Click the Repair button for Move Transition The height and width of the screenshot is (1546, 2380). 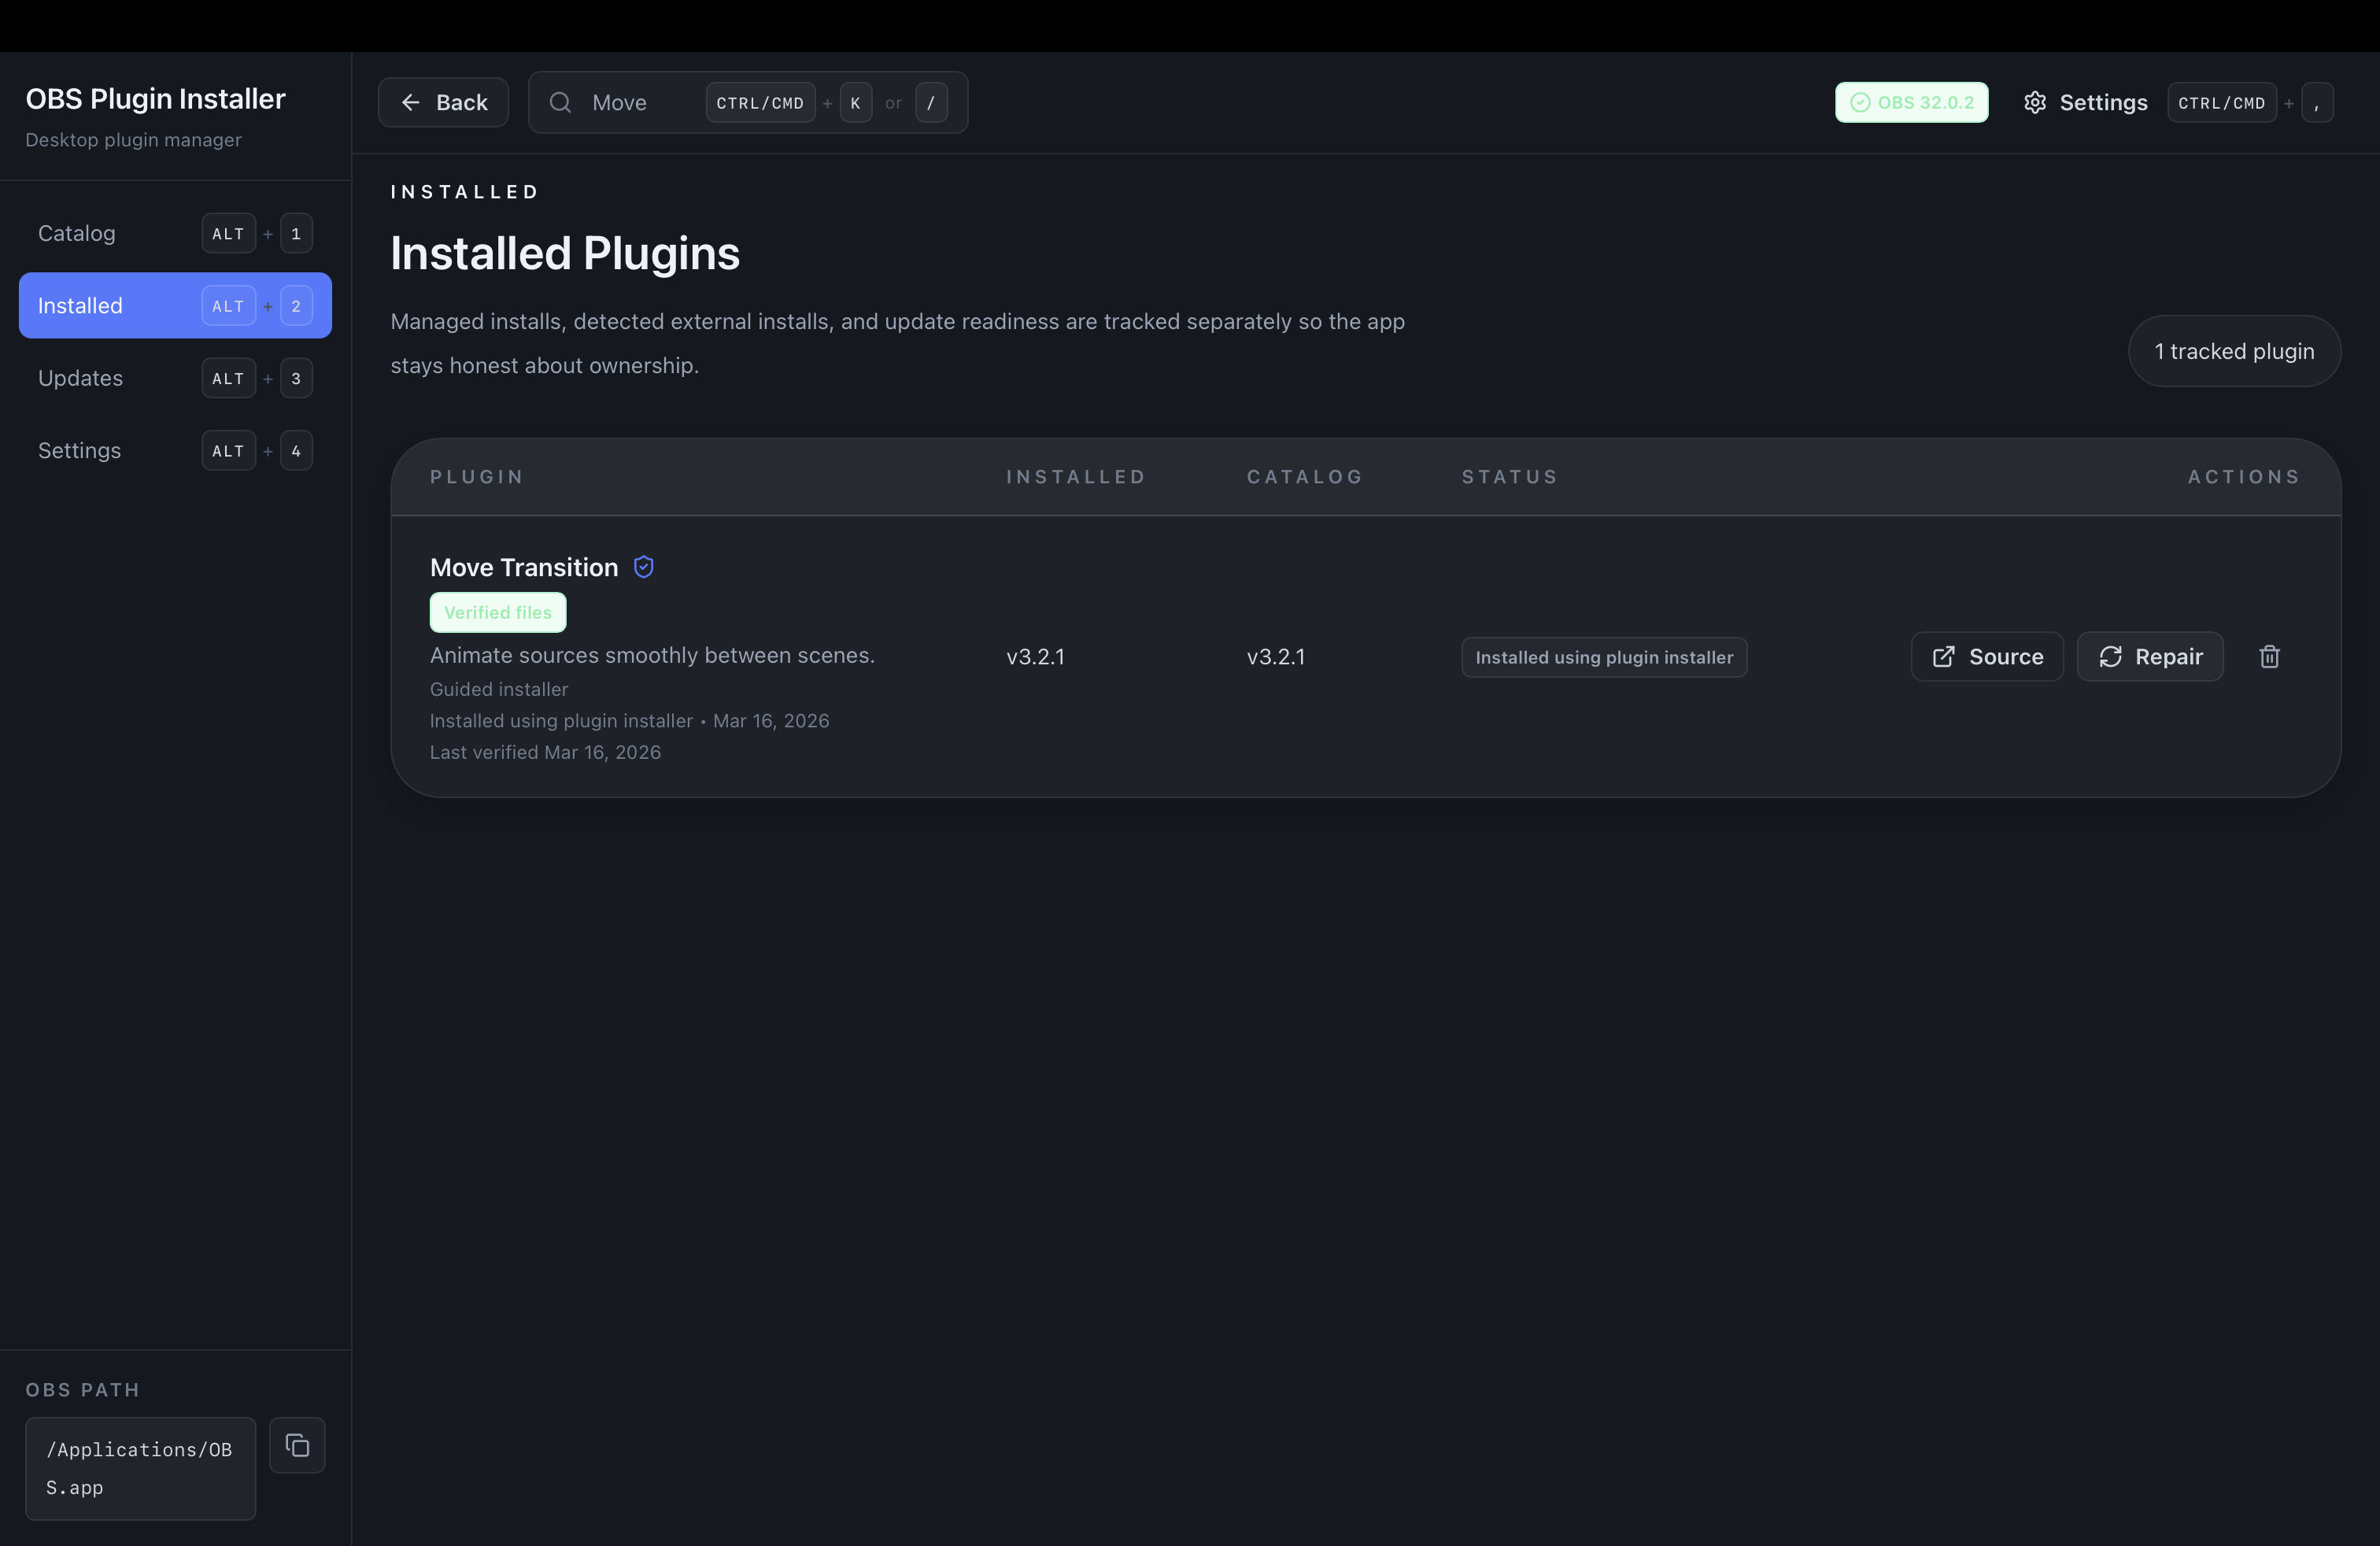[2150, 656]
